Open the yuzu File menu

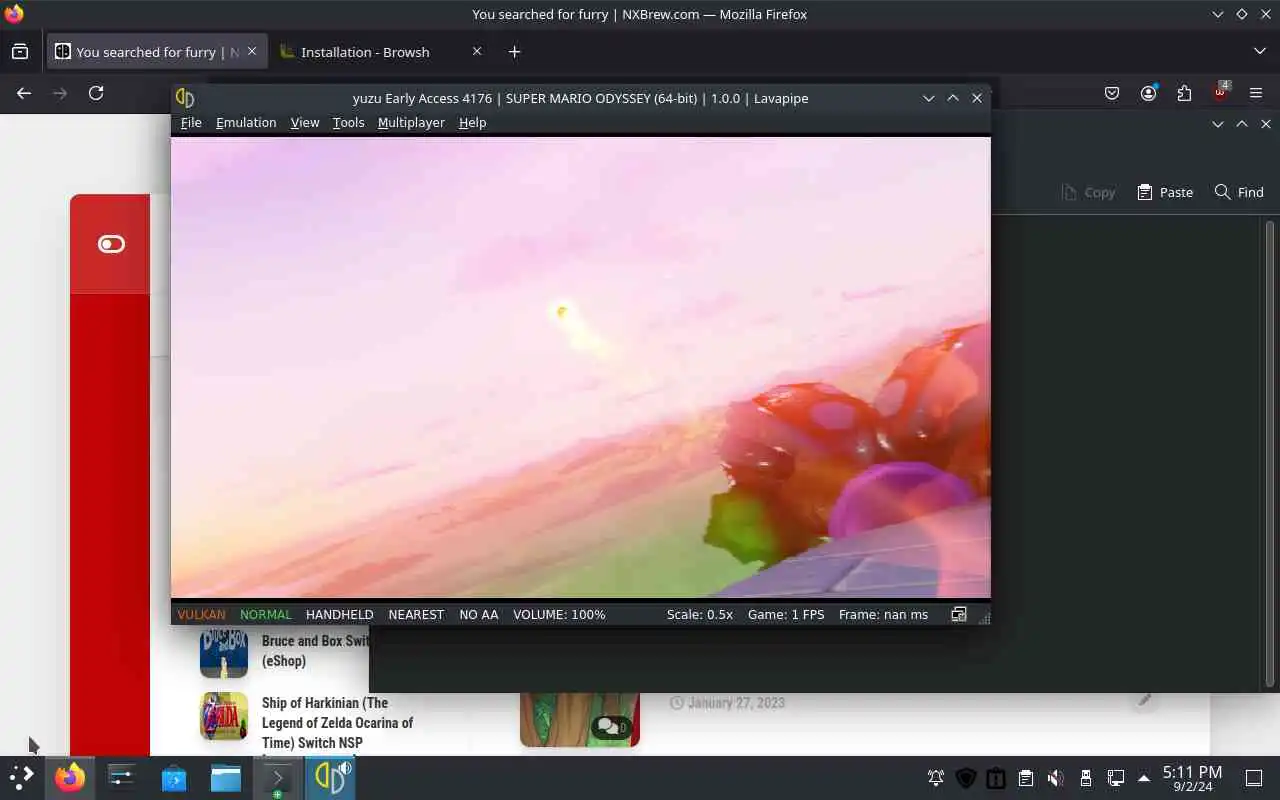tap(191, 122)
